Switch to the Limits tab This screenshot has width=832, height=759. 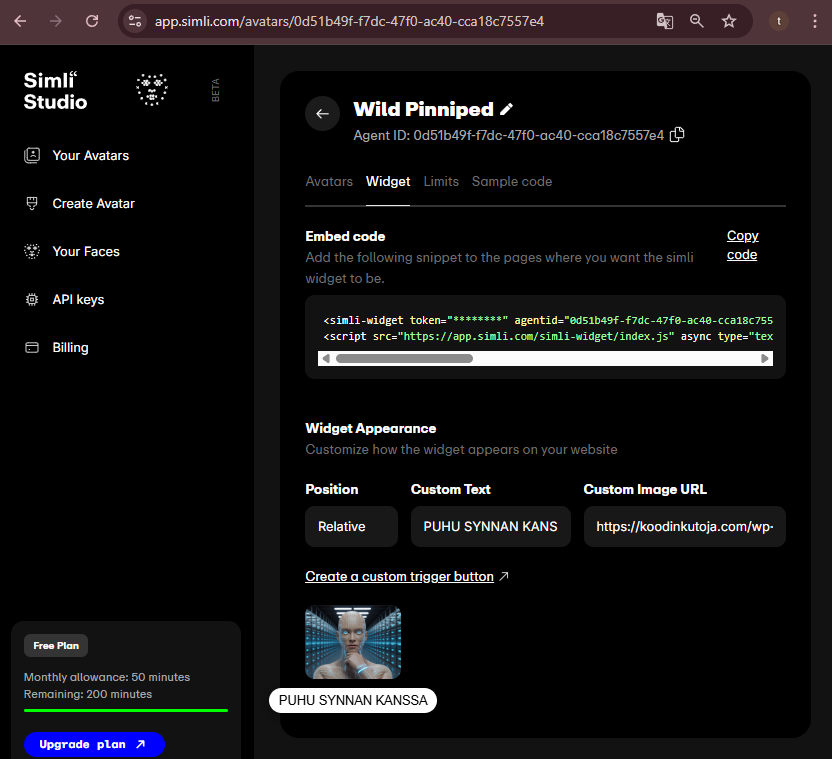441,182
